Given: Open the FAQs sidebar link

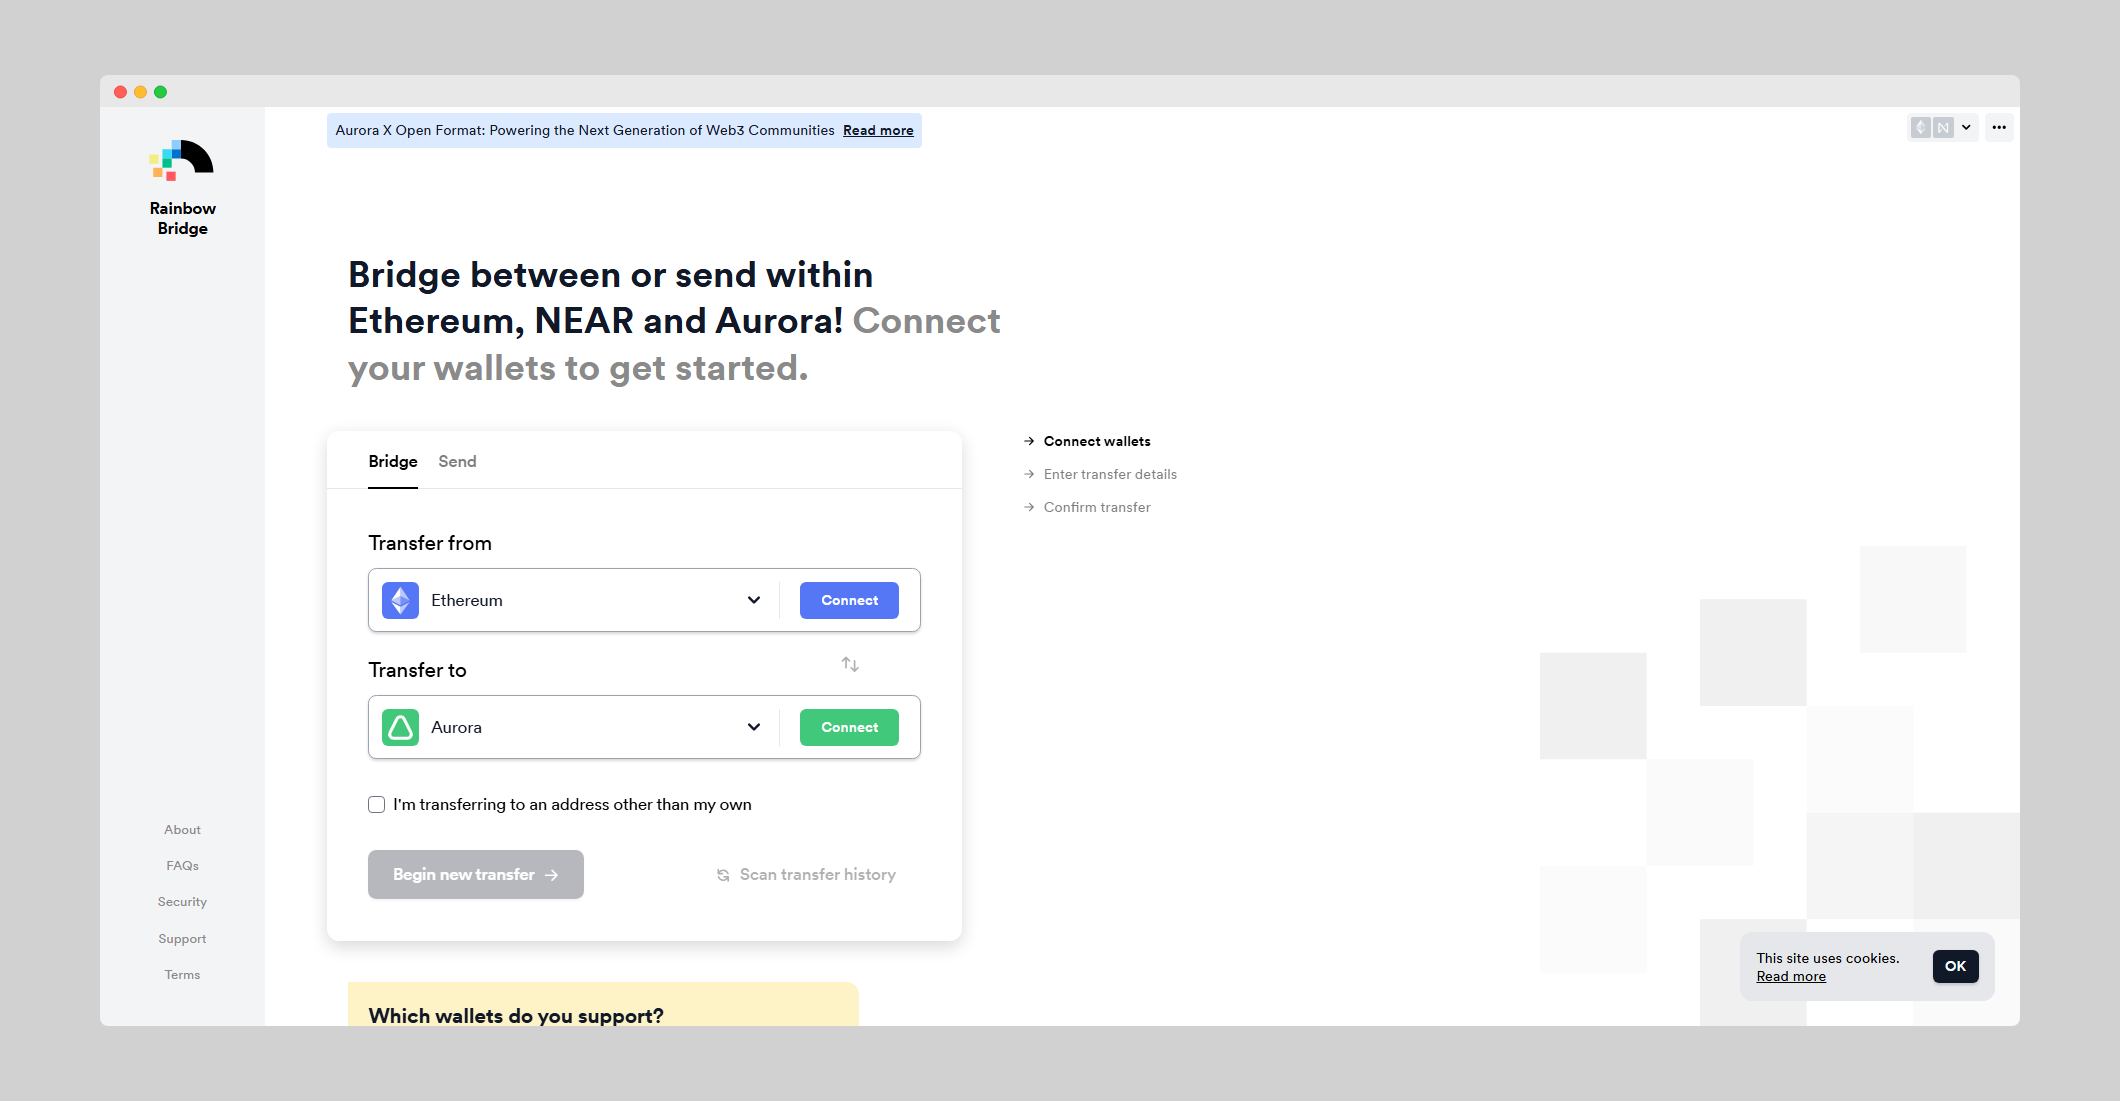Looking at the screenshot, I should coord(182,866).
